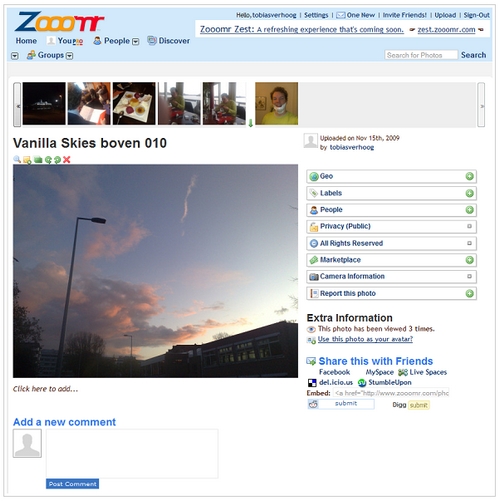Click the envelope icon beside One New
The height and width of the screenshot is (501, 500).
tap(340, 15)
